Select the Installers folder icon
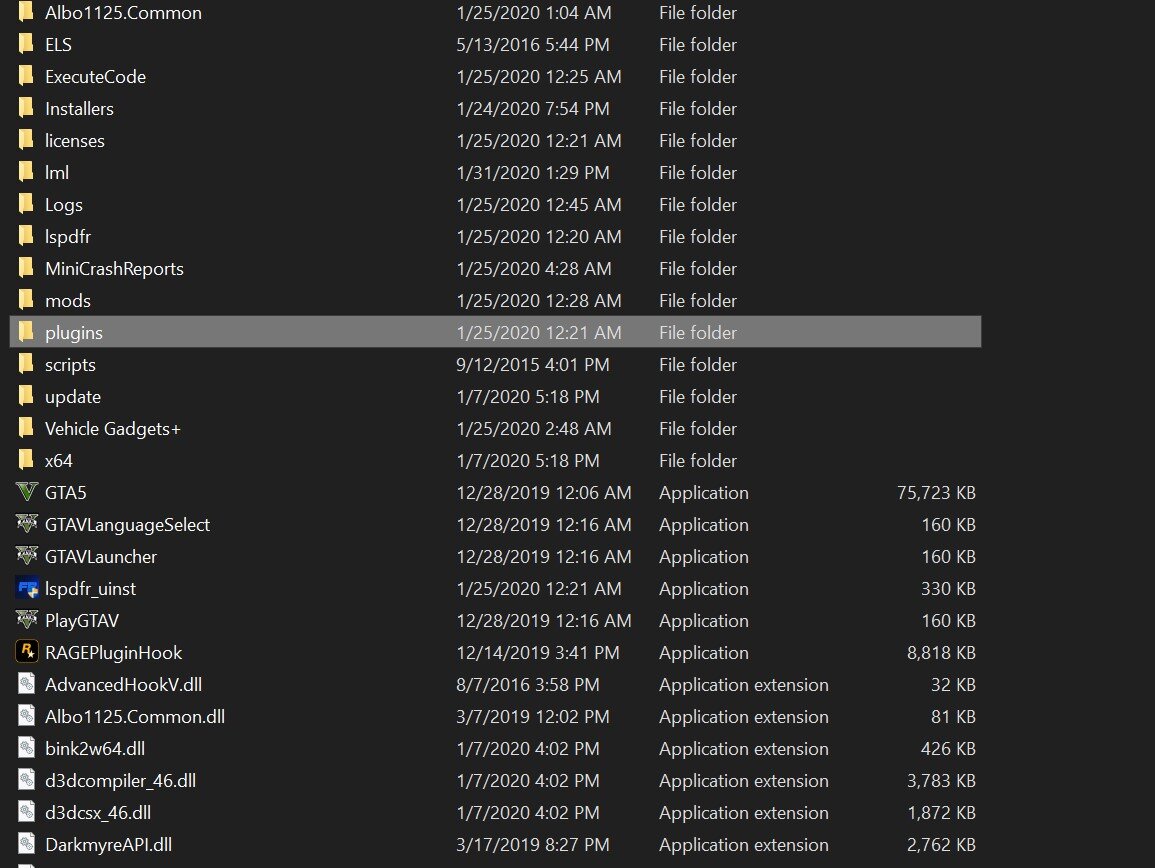This screenshot has height=868, width=1155. 26,108
